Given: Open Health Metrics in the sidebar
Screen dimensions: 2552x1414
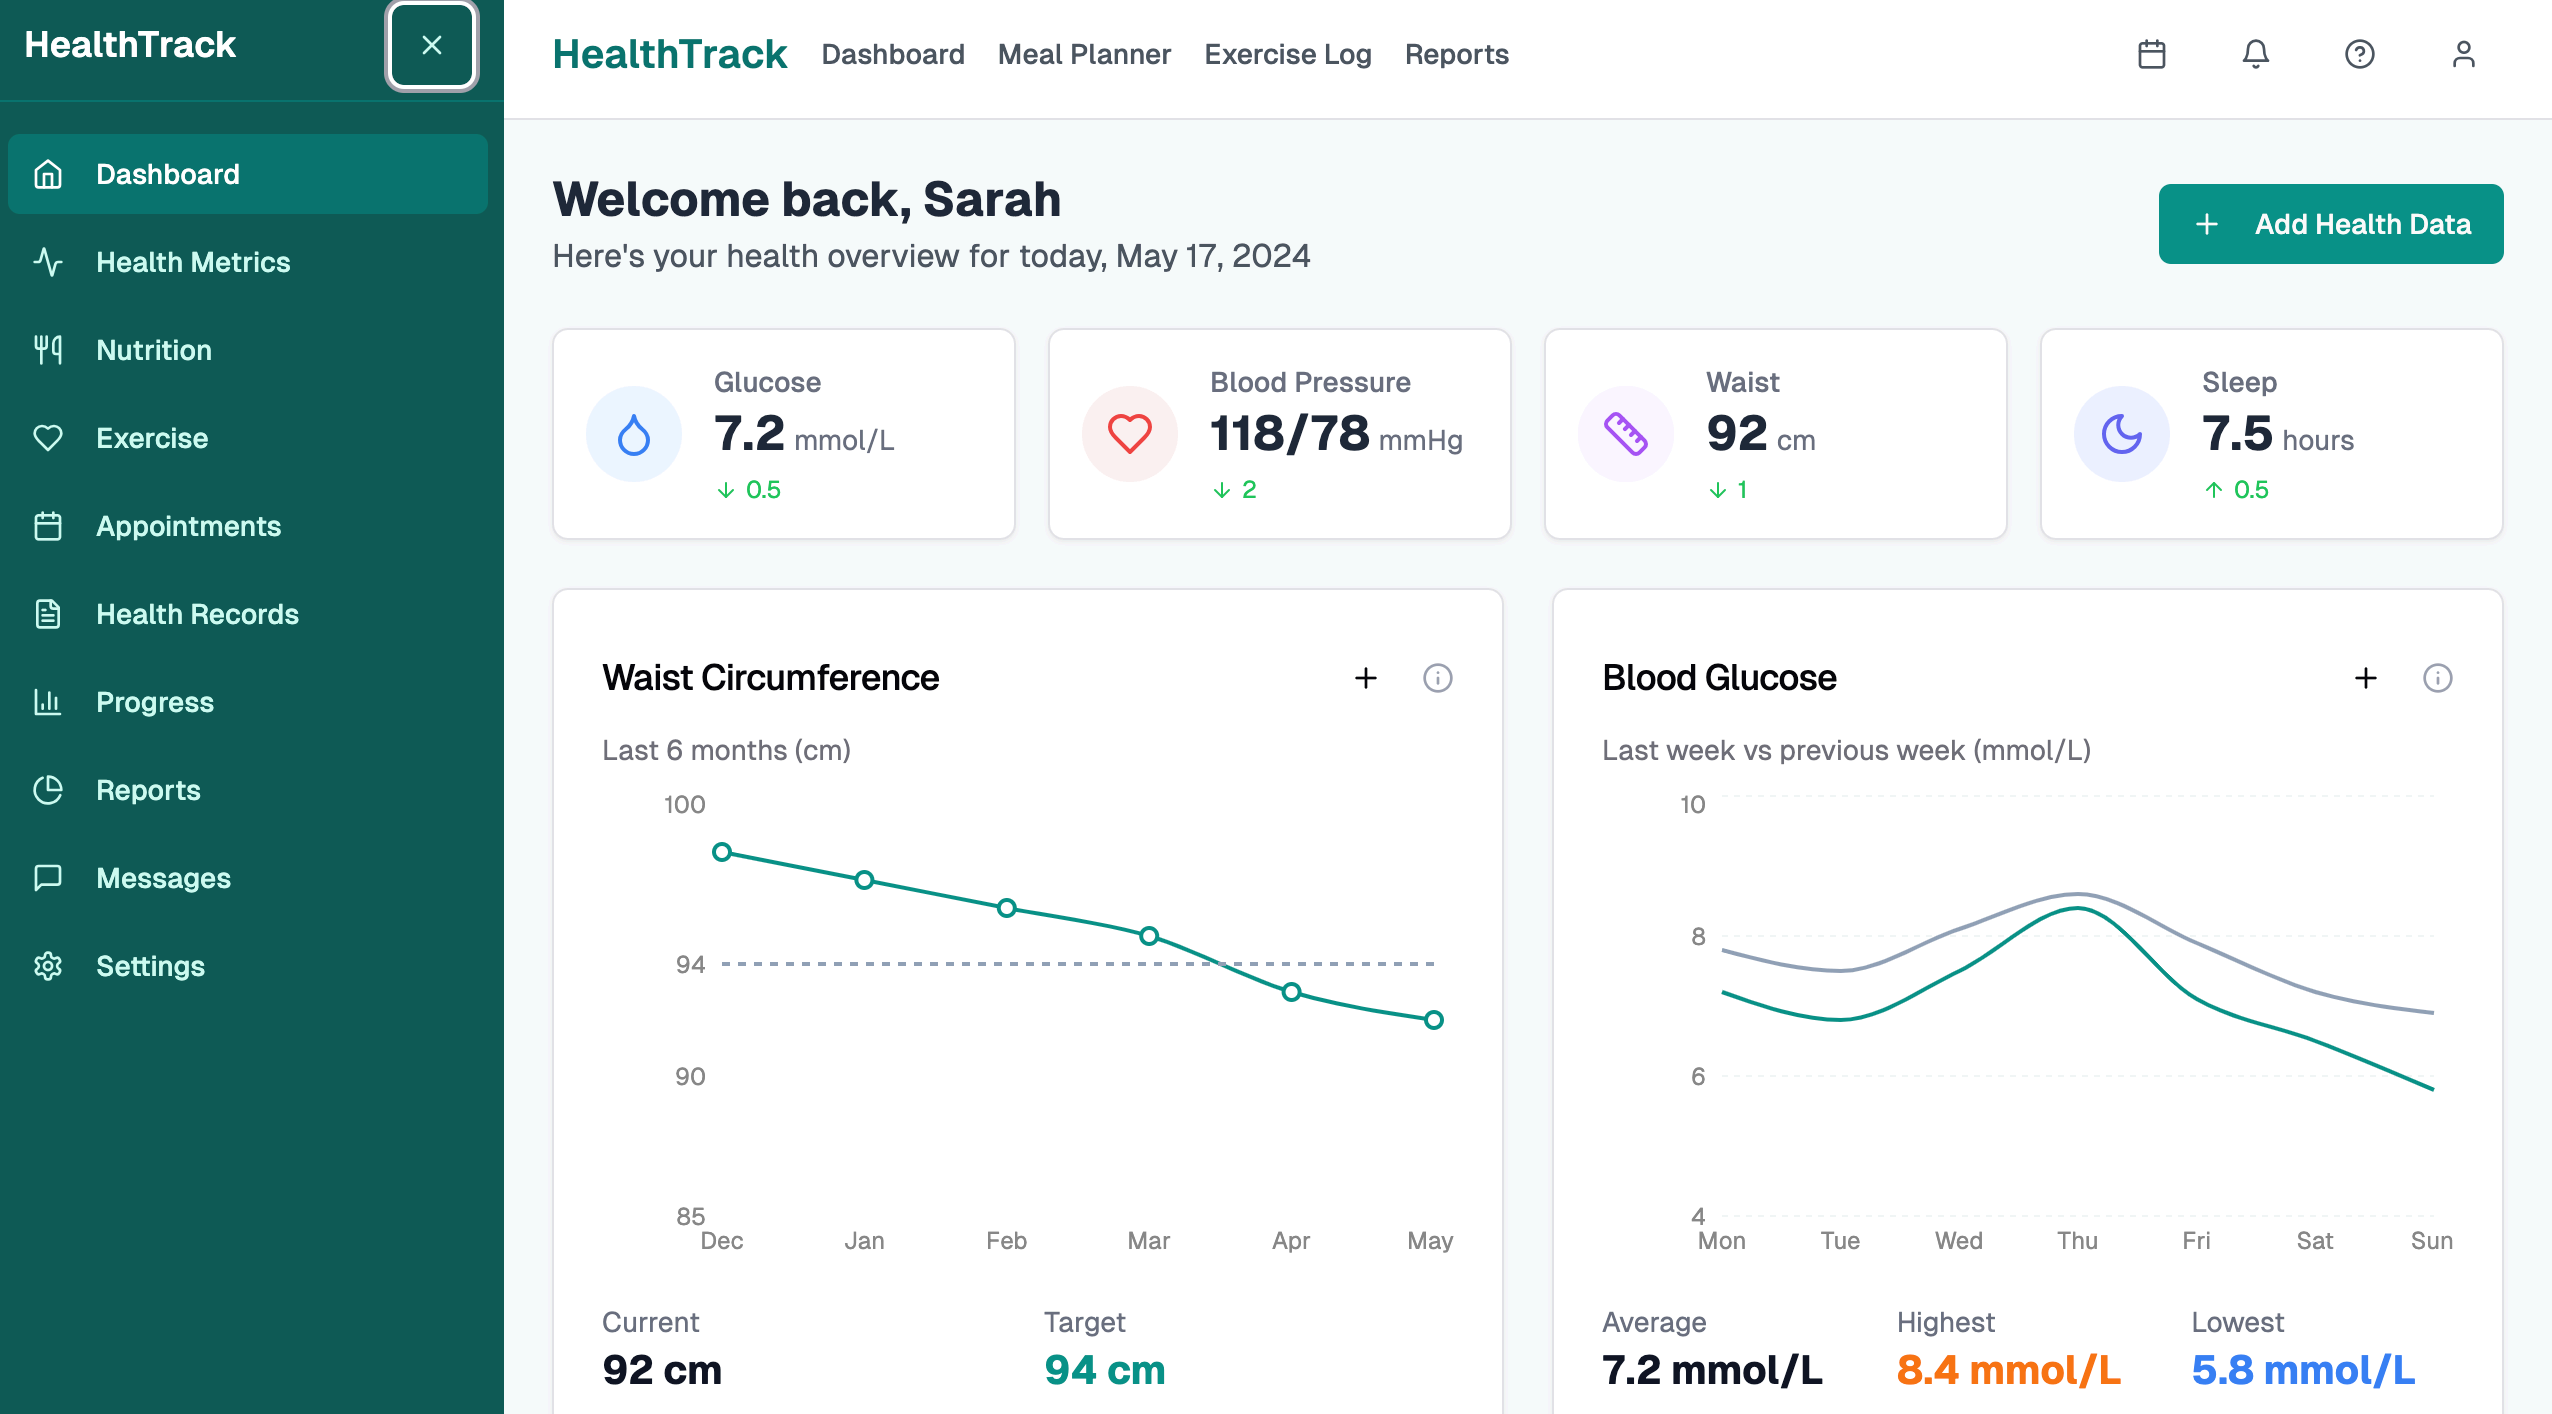Looking at the screenshot, I should [x=248, y=262].
